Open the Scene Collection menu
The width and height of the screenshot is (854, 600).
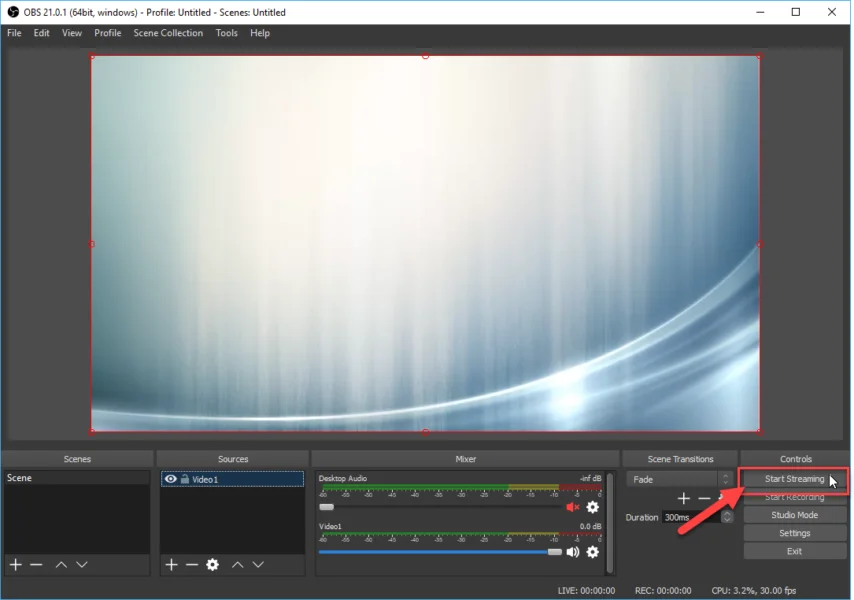point(168,33)
